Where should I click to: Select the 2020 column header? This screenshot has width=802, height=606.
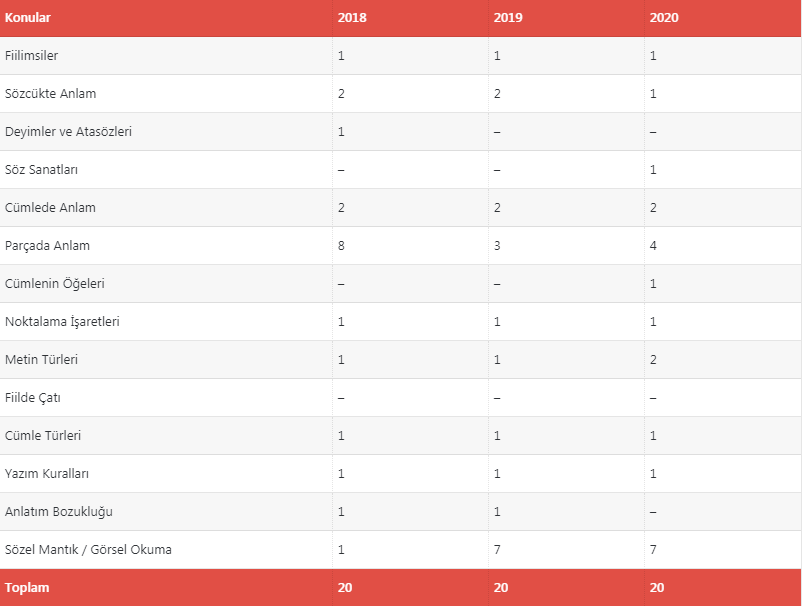coord(664,17)
